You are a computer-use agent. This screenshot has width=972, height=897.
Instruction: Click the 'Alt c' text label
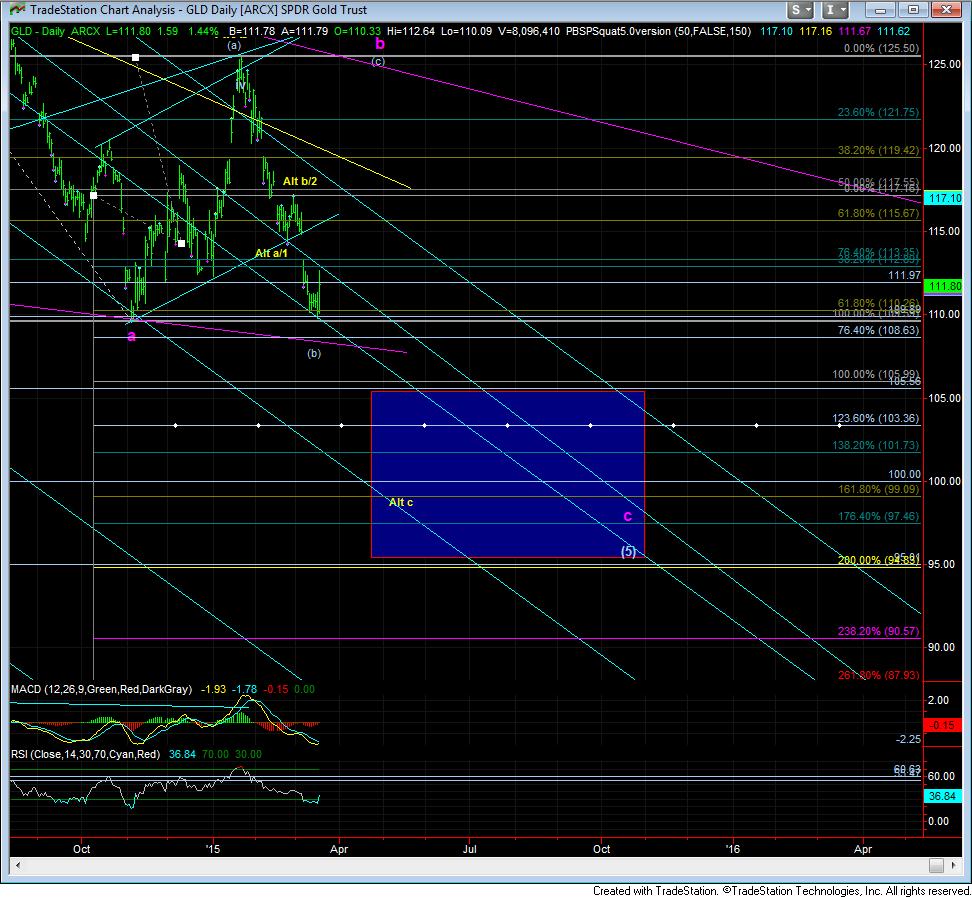[x=400, y=502]
